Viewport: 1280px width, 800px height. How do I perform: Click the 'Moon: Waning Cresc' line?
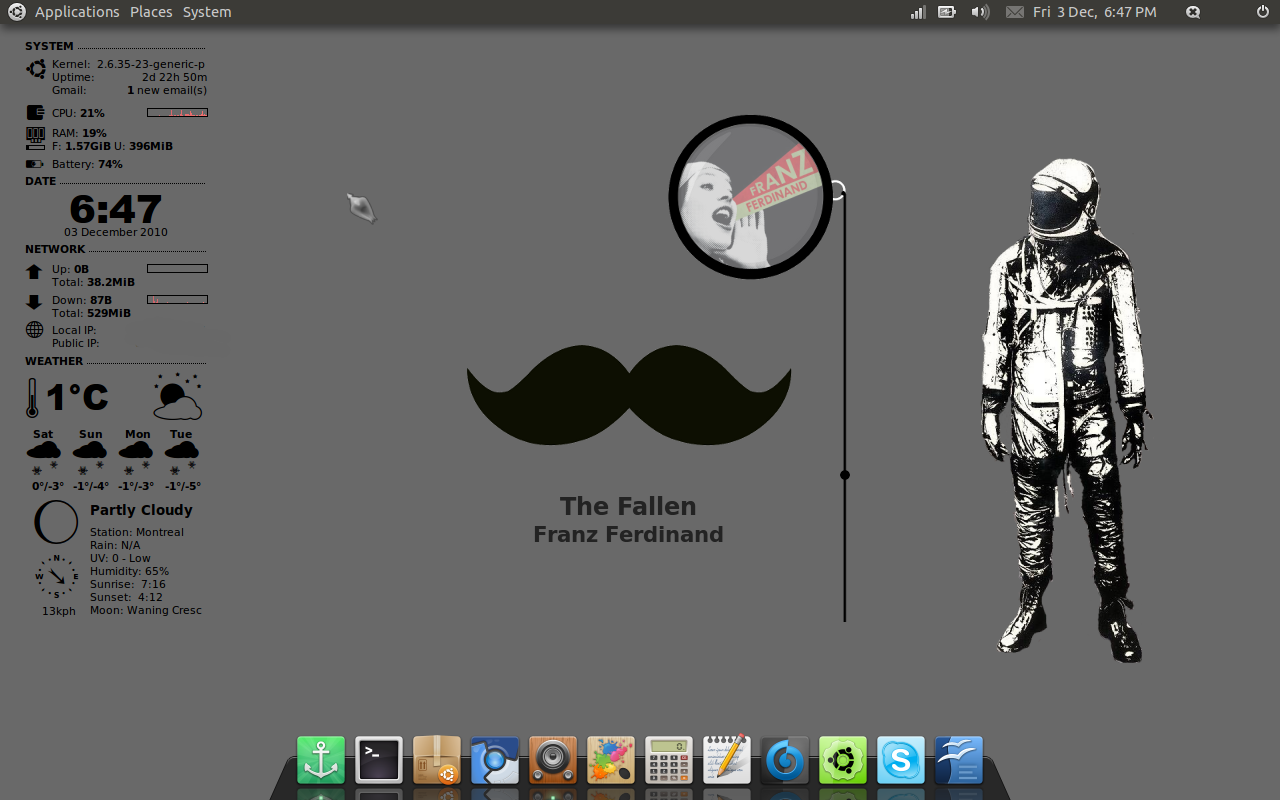pyautogui.click(x=146, y=610)
